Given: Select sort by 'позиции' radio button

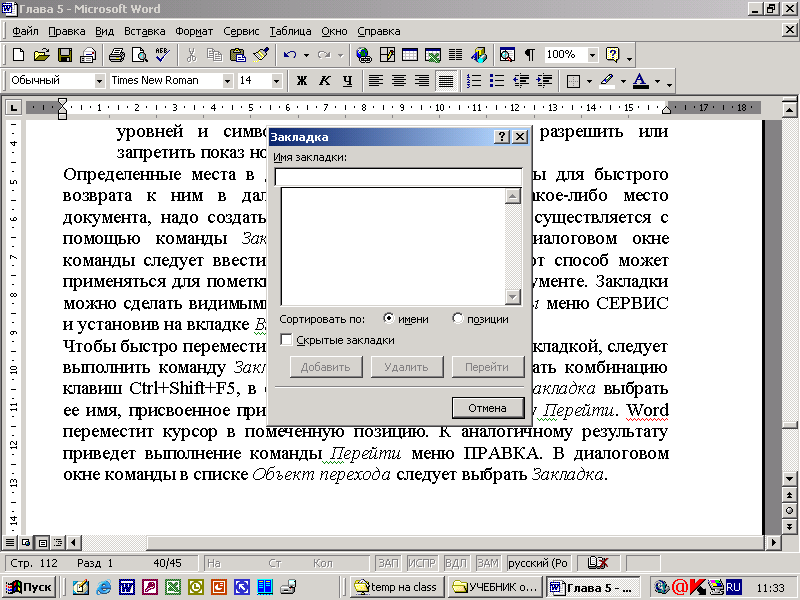Looking at the screenshot, I should pyautogui.click(x=458, y=318).
